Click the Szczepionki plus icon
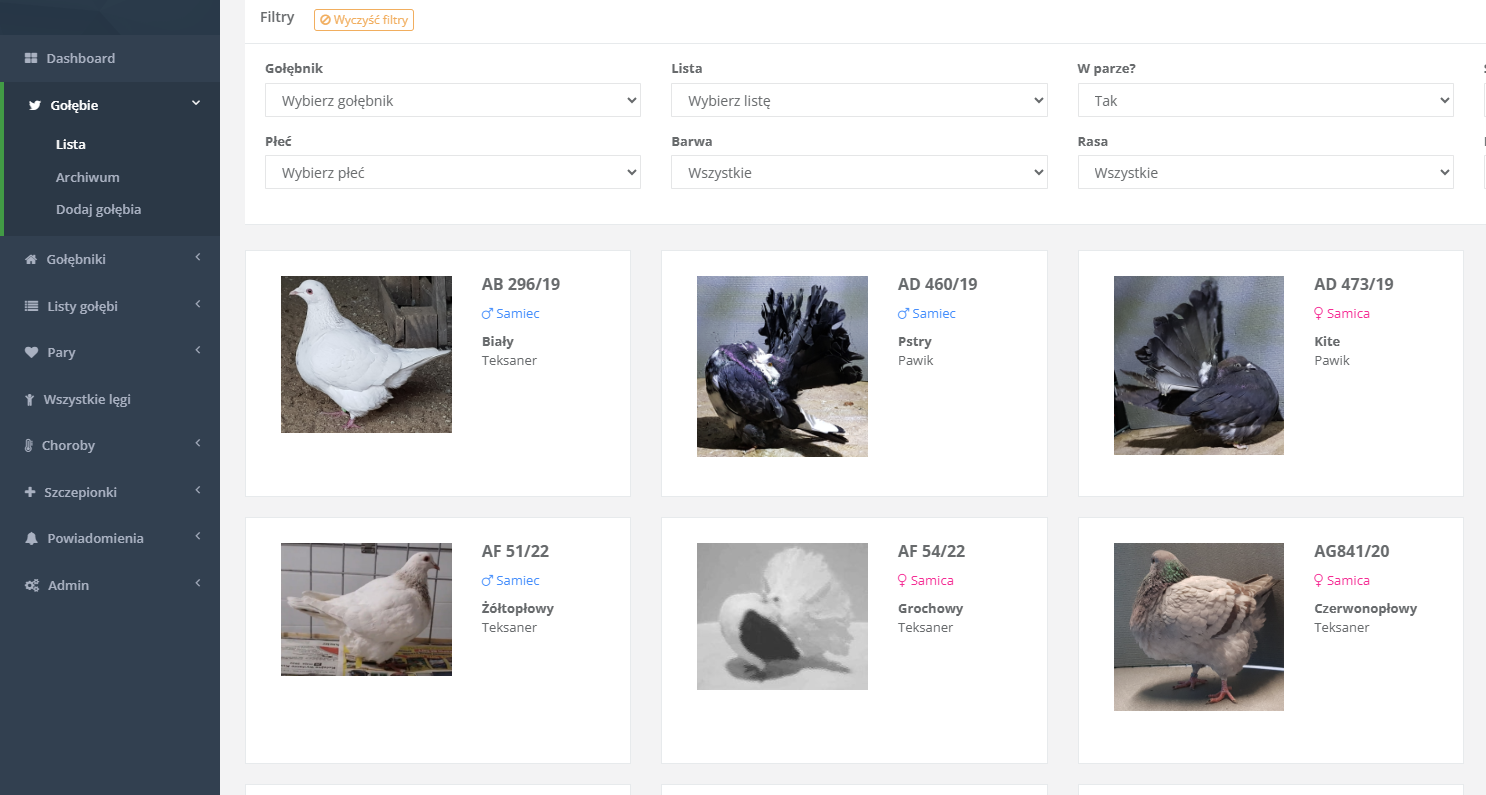Screen dimensions: 1486x795 pyautogui.click(x=29, y=491)
